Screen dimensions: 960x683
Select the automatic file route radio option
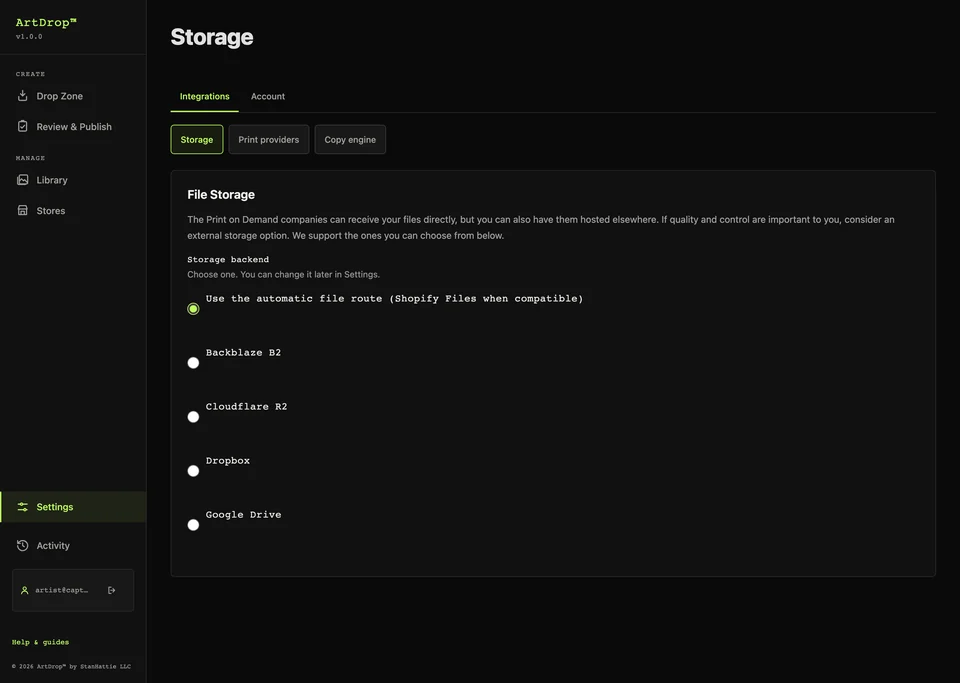193,309
